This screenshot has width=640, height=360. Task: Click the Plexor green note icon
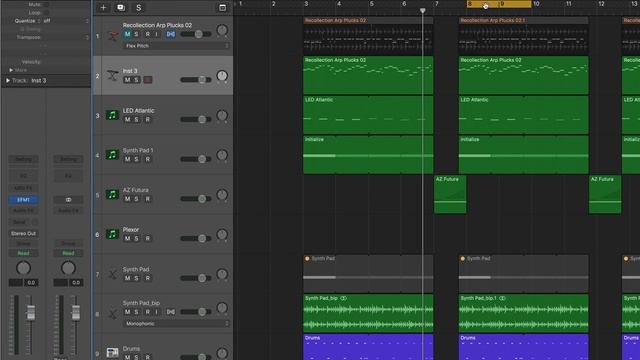(x=112, y=234)
